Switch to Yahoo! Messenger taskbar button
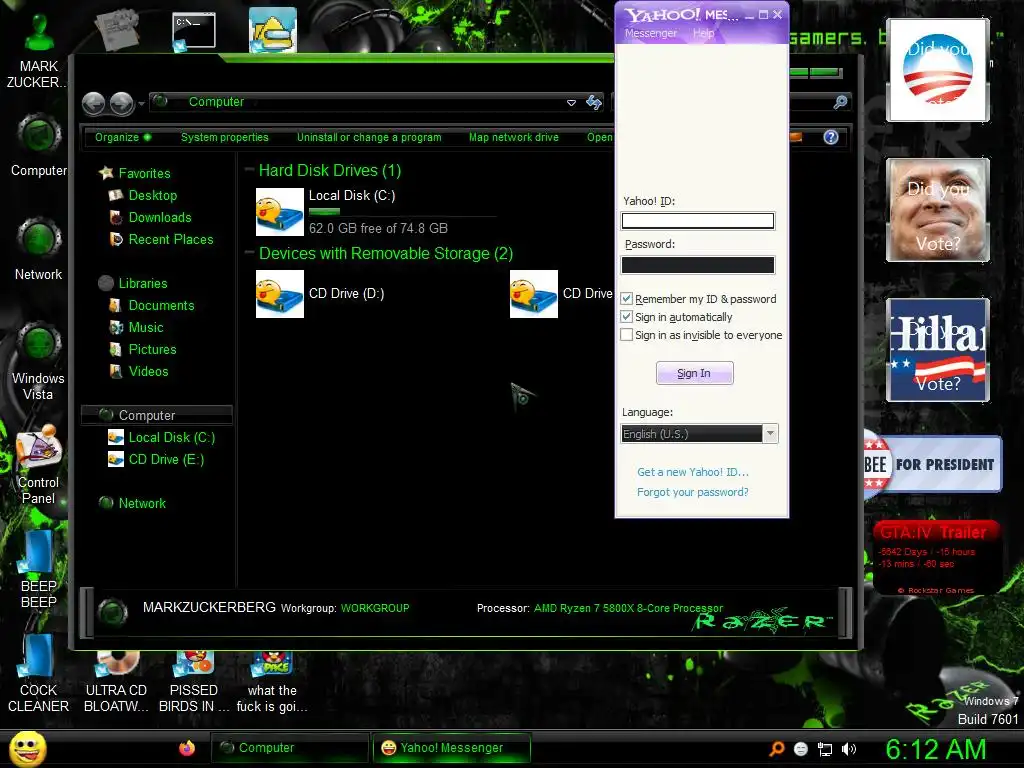 pos(451,748)
